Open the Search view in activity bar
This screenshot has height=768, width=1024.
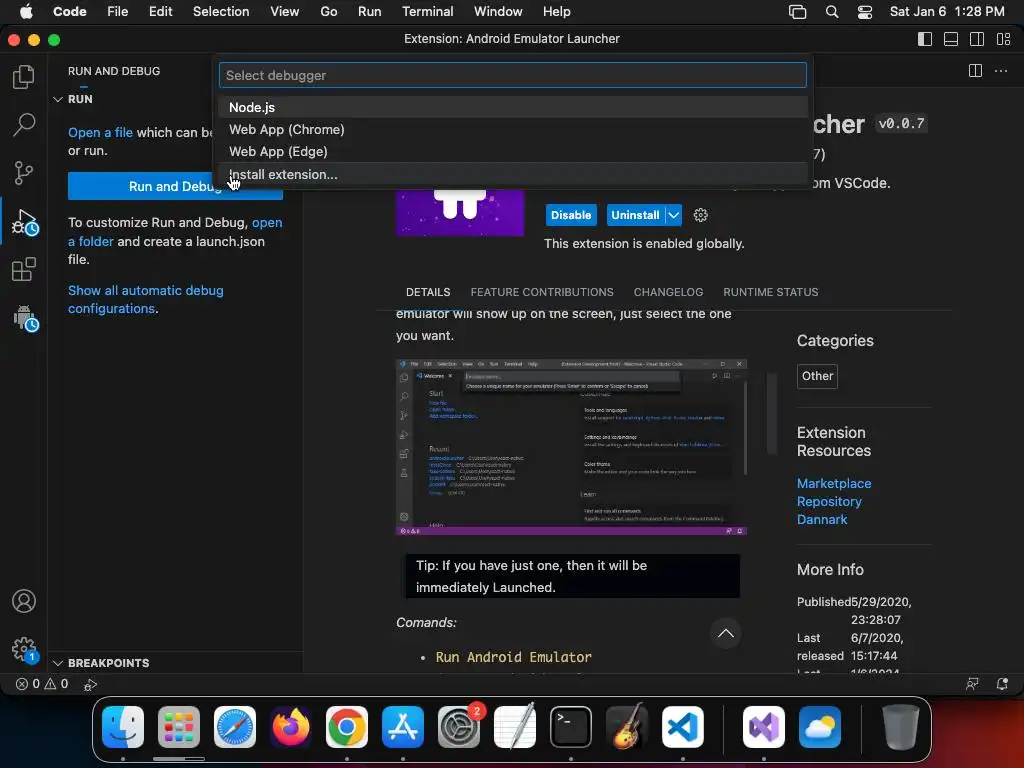click(x=24, y=124)
